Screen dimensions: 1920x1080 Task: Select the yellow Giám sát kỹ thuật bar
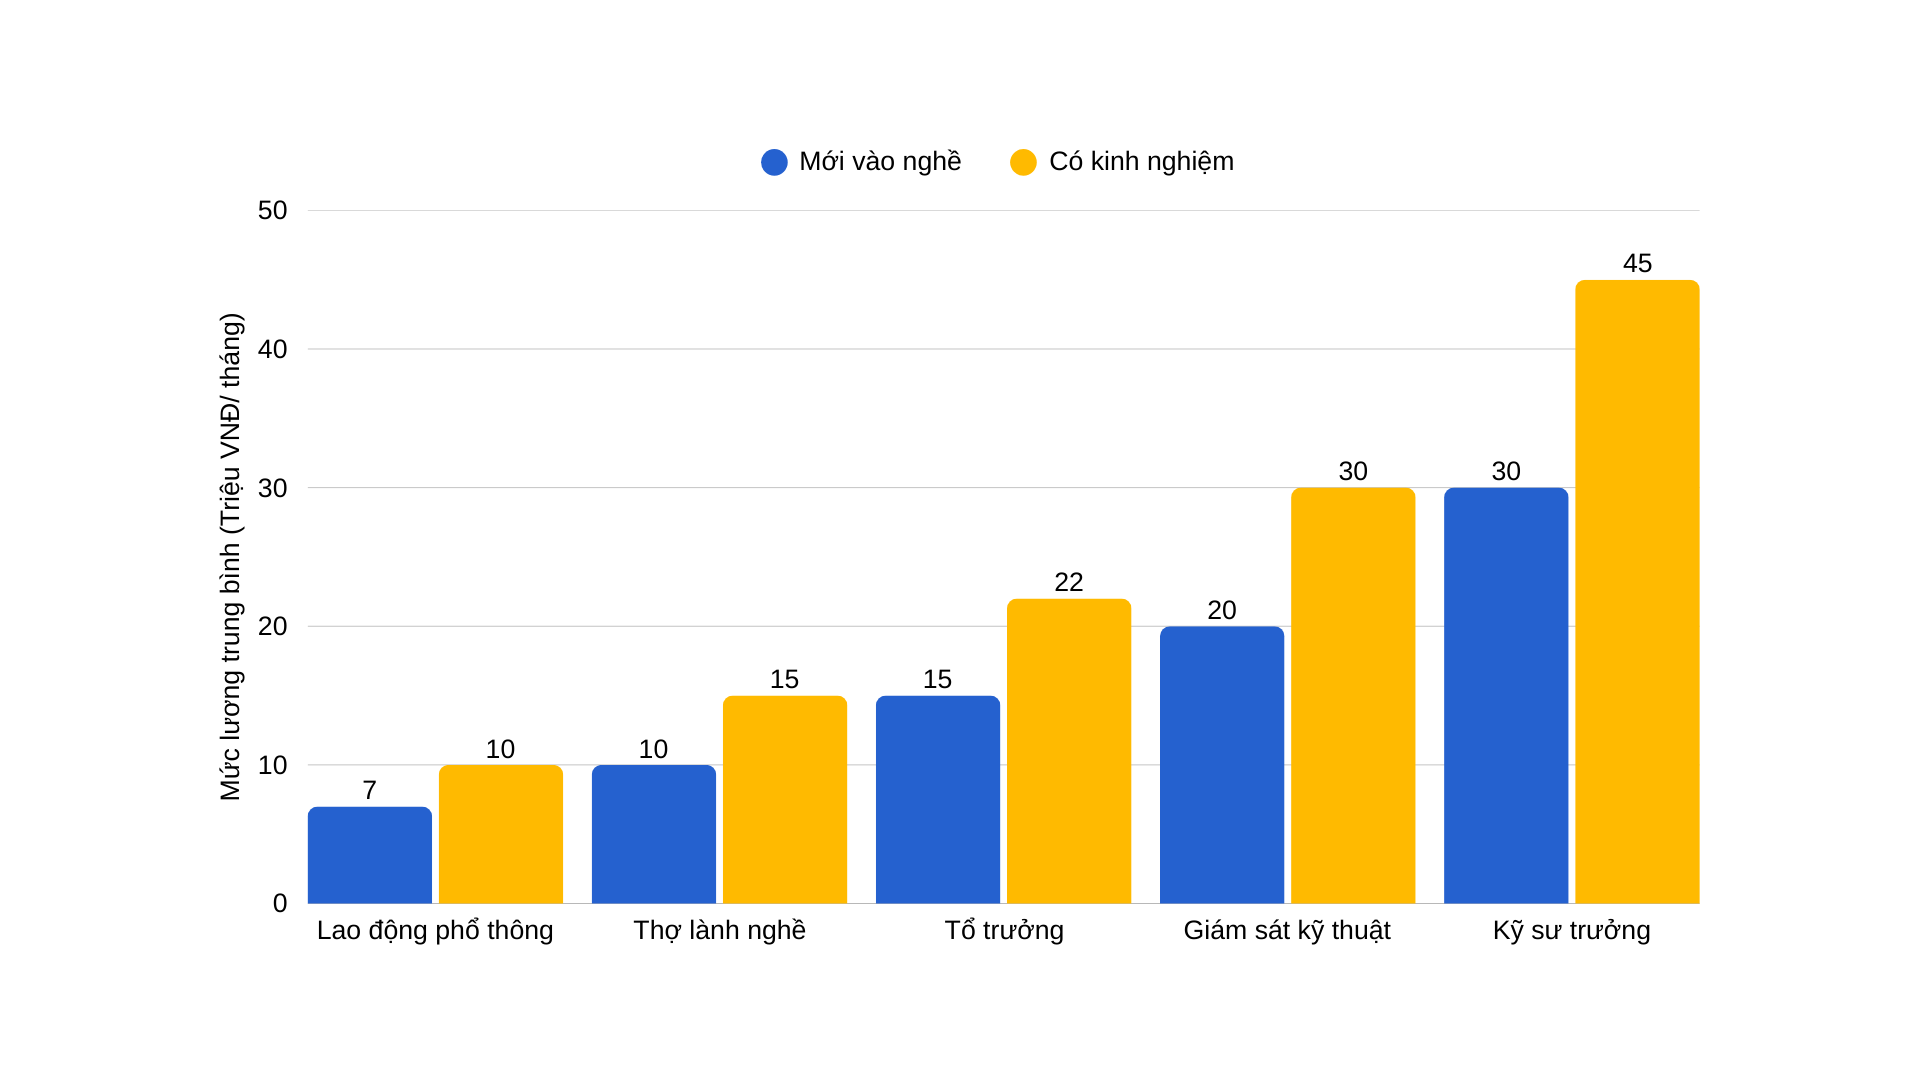pyautogui.click(x=1353, y=696)
